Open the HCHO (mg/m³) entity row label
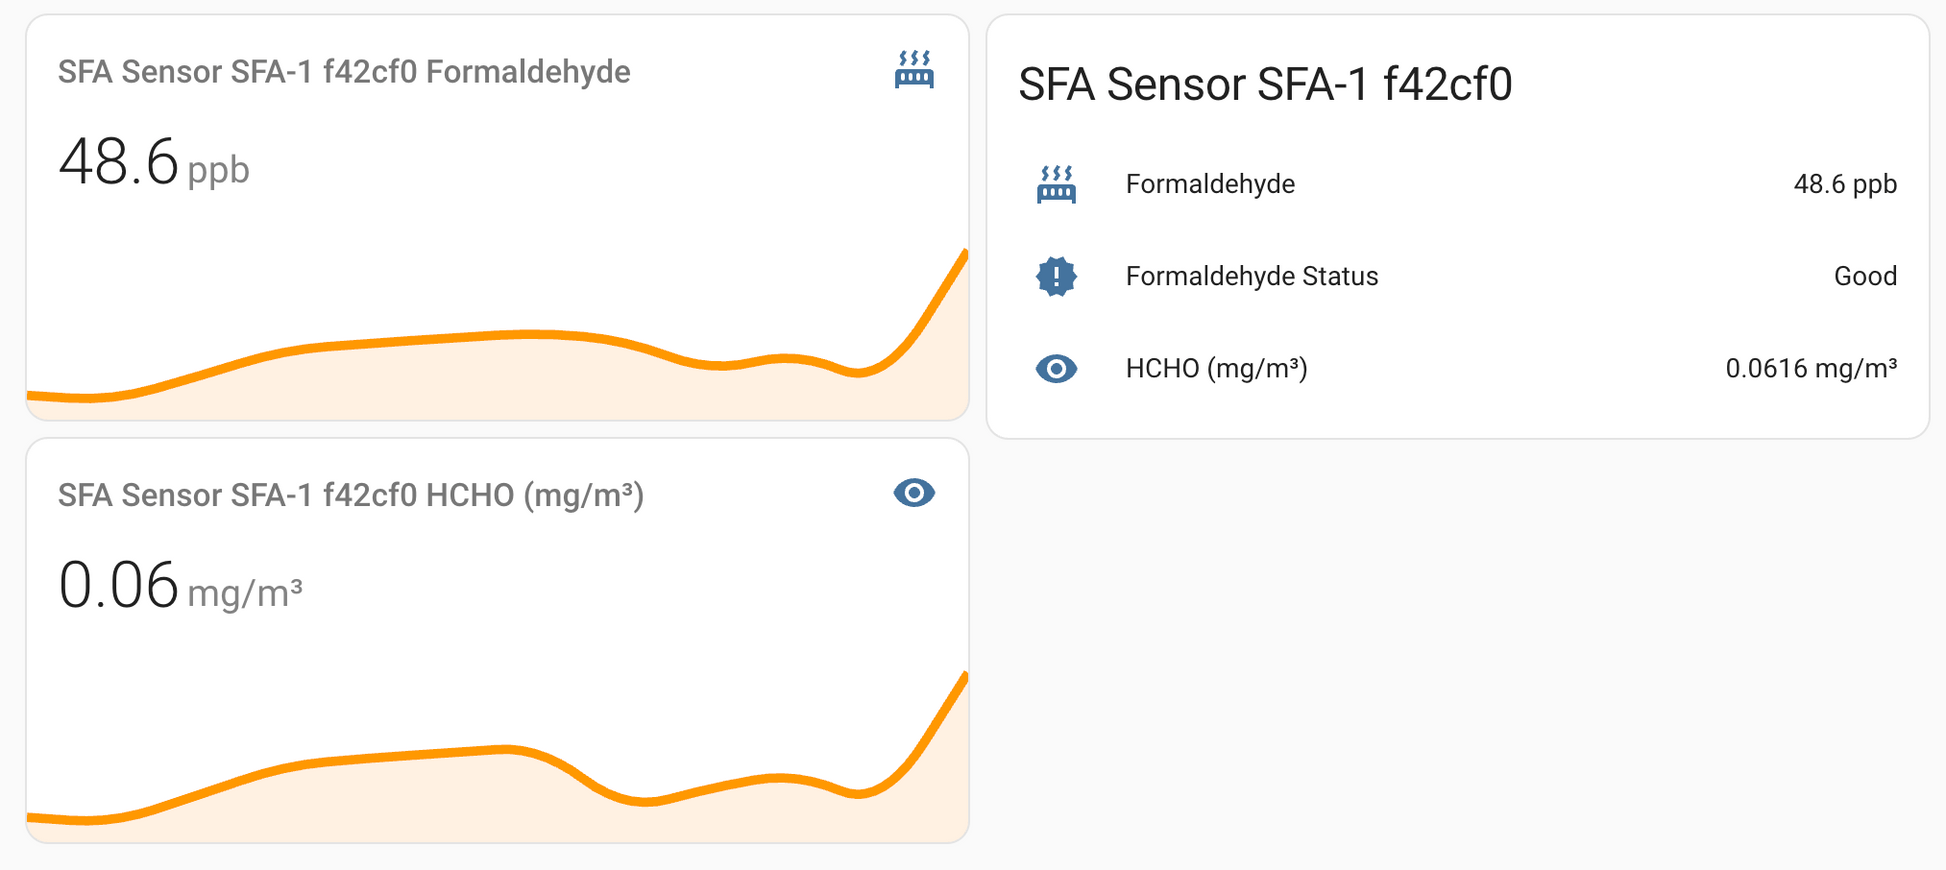1946x870 pixels. tap(1217, 369)
